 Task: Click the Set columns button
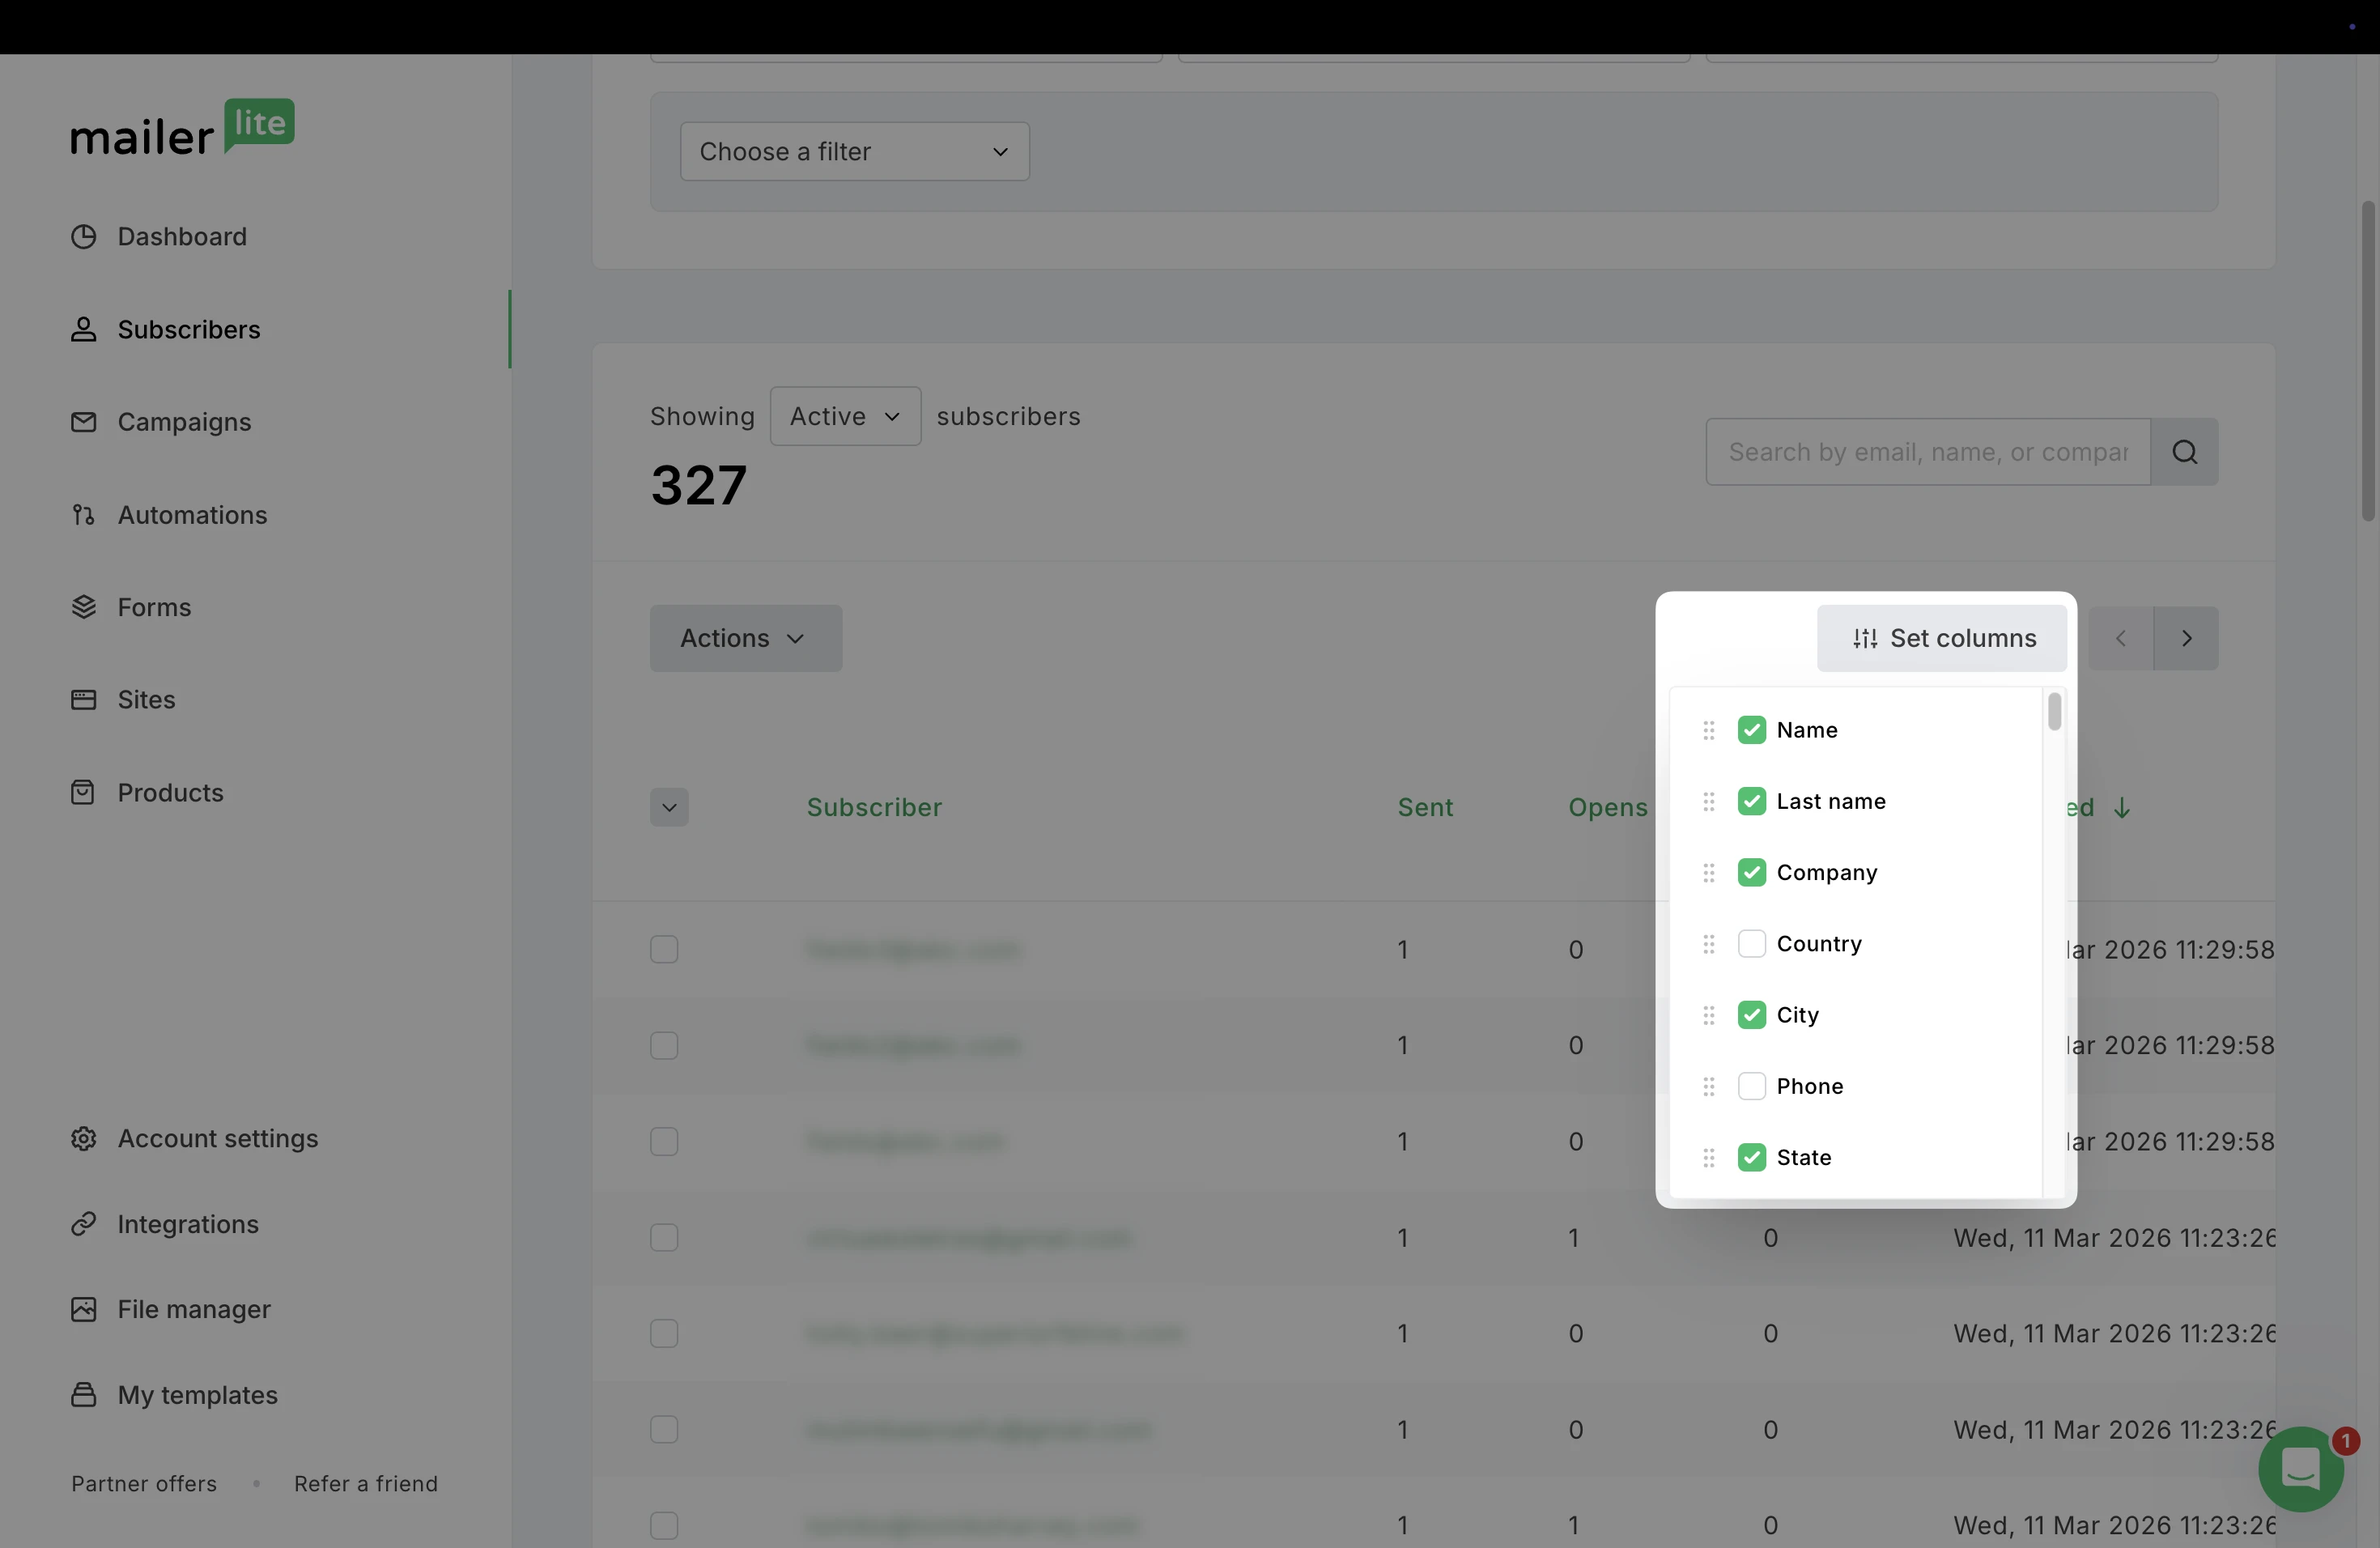[x=1942, y=638]
